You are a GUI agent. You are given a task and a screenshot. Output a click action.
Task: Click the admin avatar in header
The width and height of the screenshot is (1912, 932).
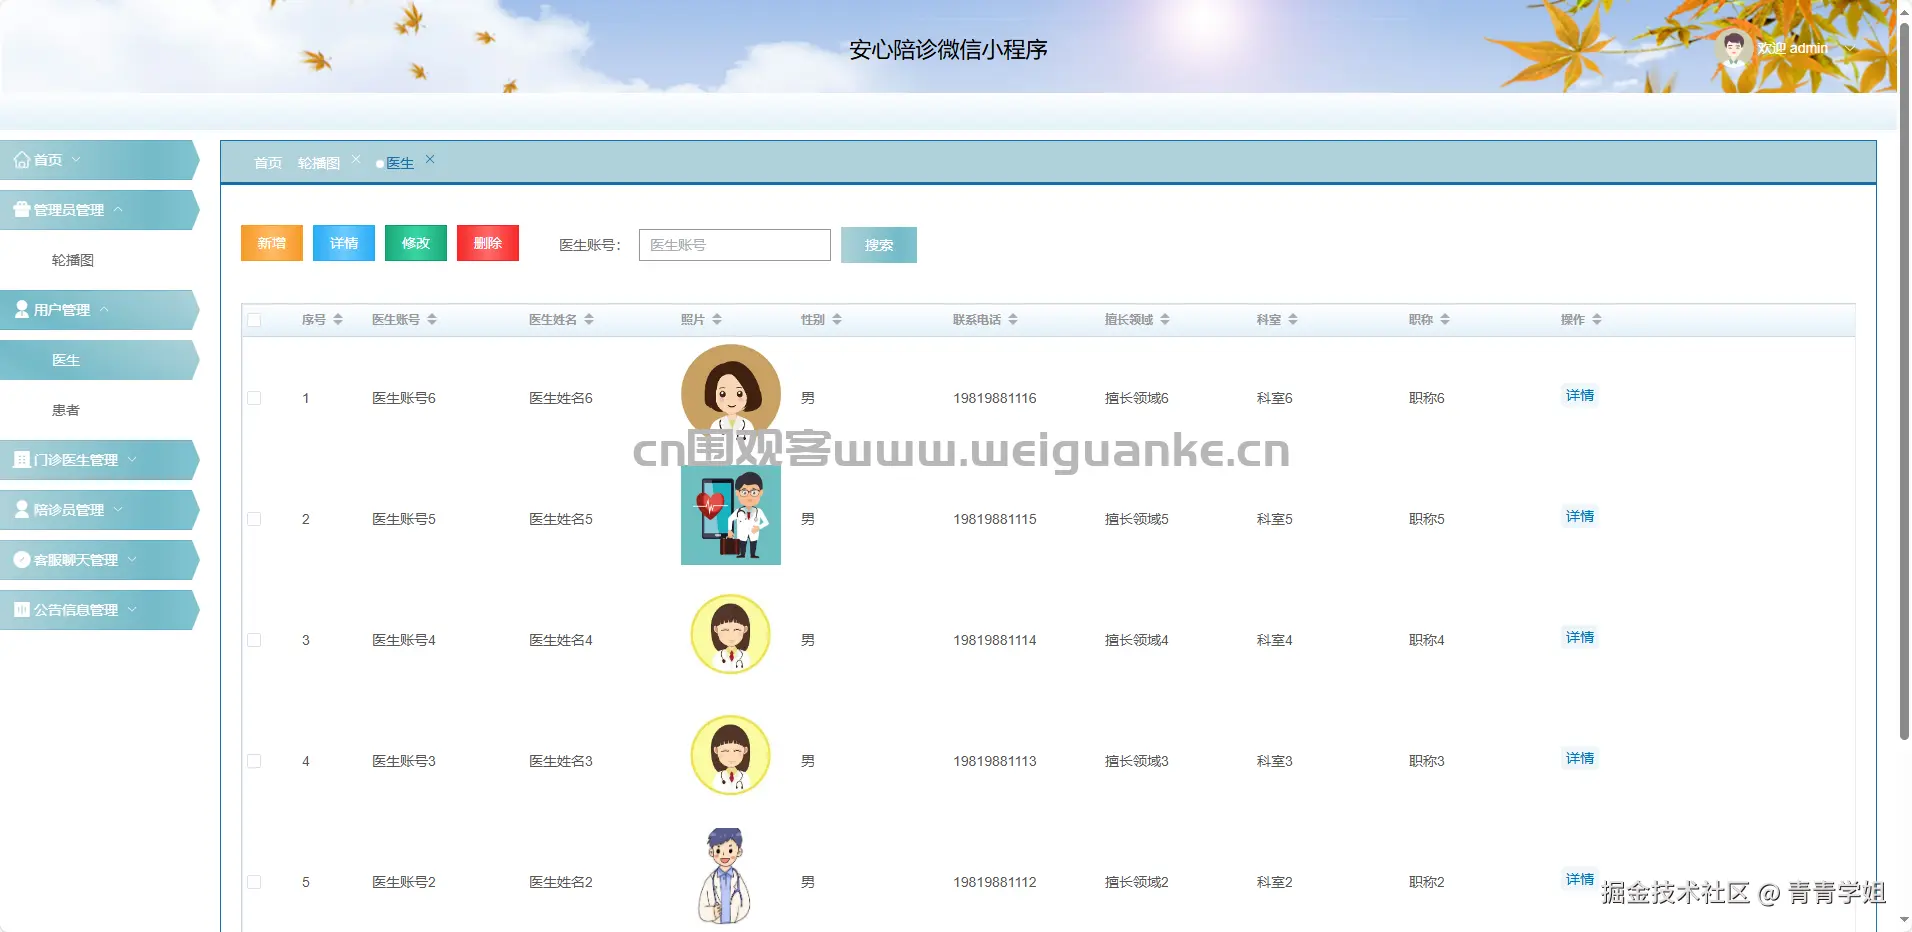[1735, 48]
